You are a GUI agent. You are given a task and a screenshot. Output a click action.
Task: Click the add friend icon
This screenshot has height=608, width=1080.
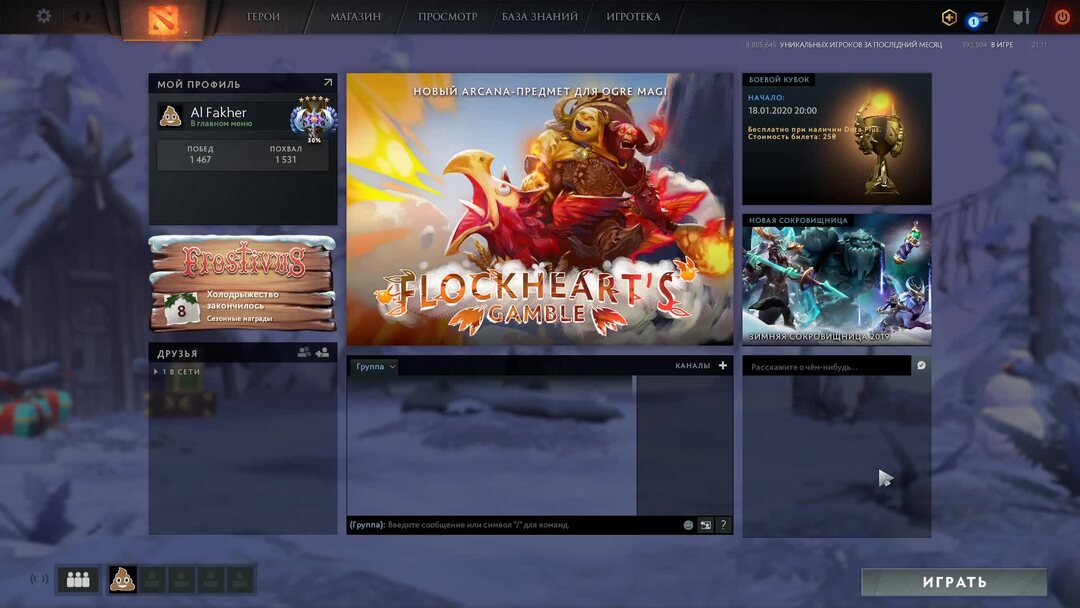point(322,353)
